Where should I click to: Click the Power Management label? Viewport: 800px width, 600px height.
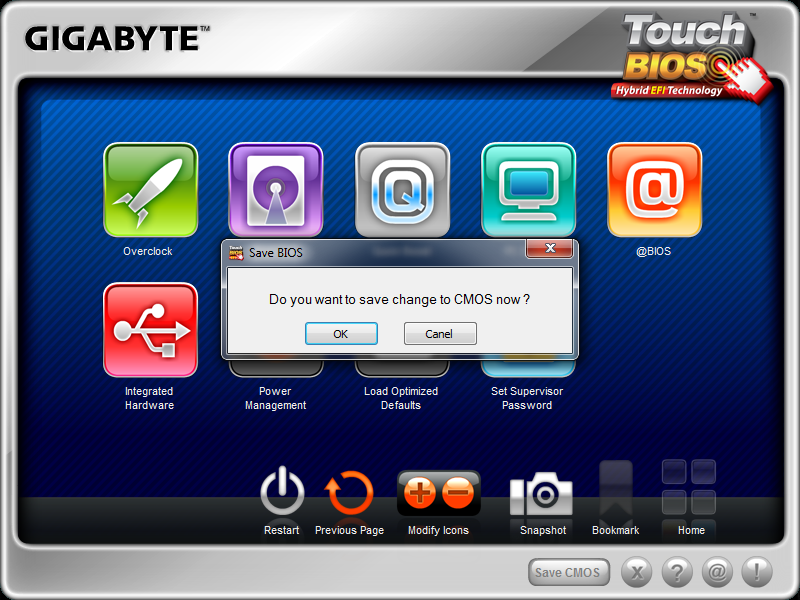276,398
